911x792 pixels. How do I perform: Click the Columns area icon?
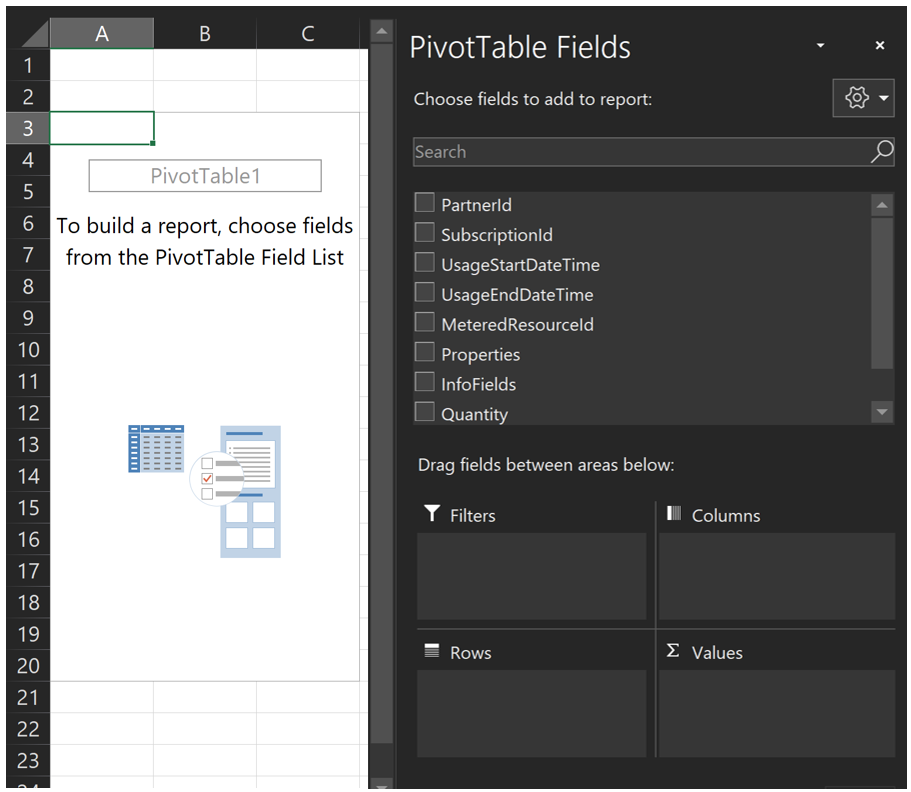click(x=674, y=514)
